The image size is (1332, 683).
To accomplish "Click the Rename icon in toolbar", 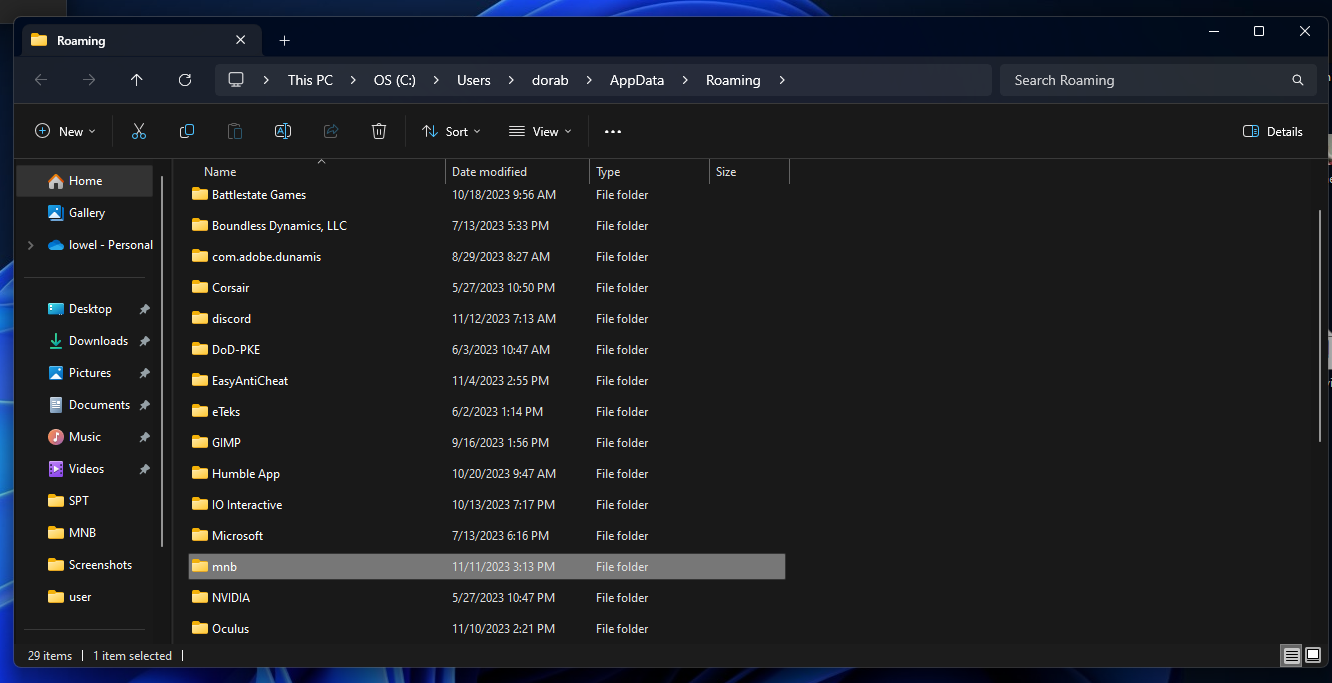I will 283,131.
